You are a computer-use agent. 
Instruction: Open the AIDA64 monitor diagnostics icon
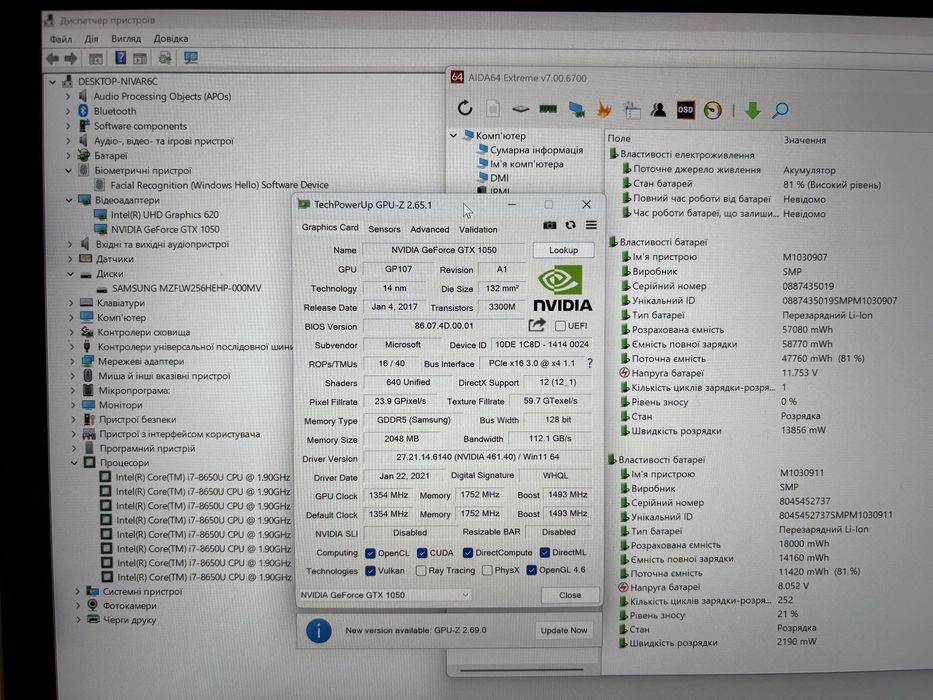[x=576, y=110]
